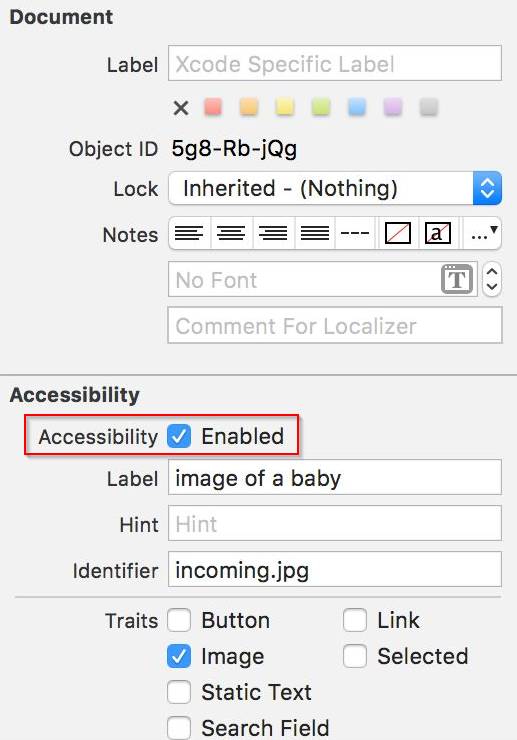Disable the Image trait checkbox
Viewport: 517px width, 740px height.
tap(179, 656)
